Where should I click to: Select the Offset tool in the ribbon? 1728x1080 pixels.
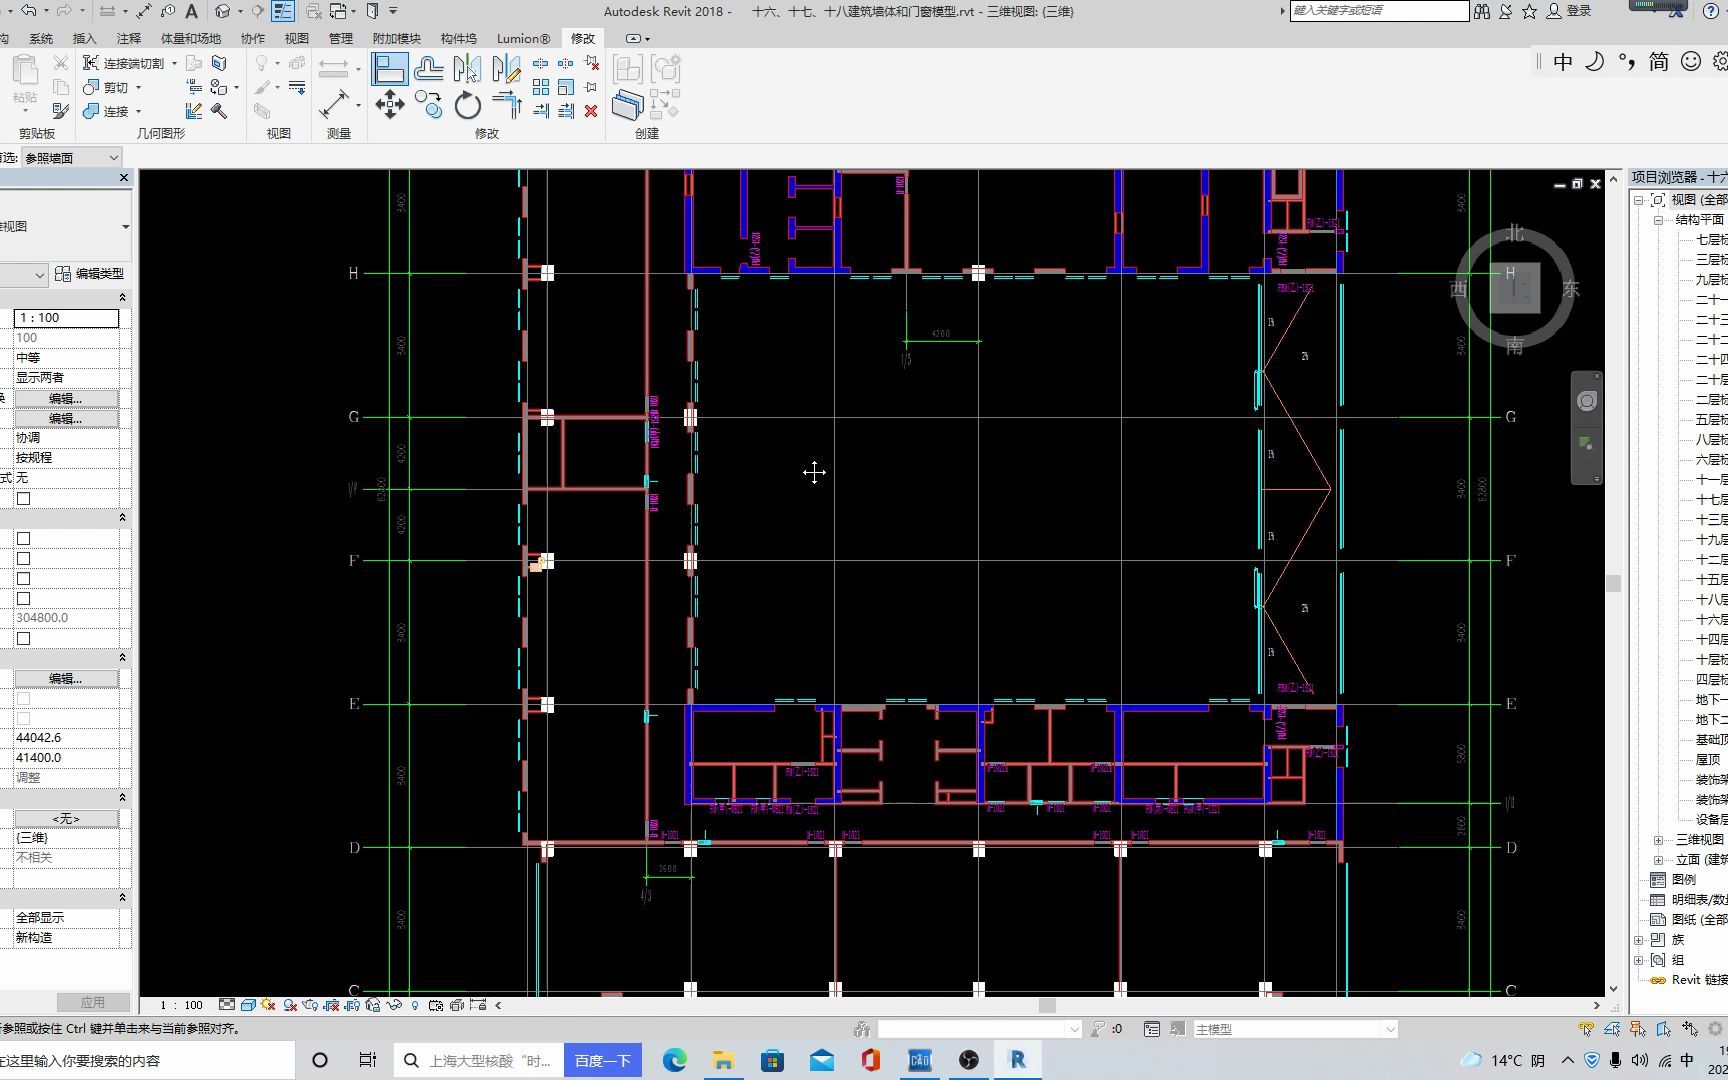[429, 68]
